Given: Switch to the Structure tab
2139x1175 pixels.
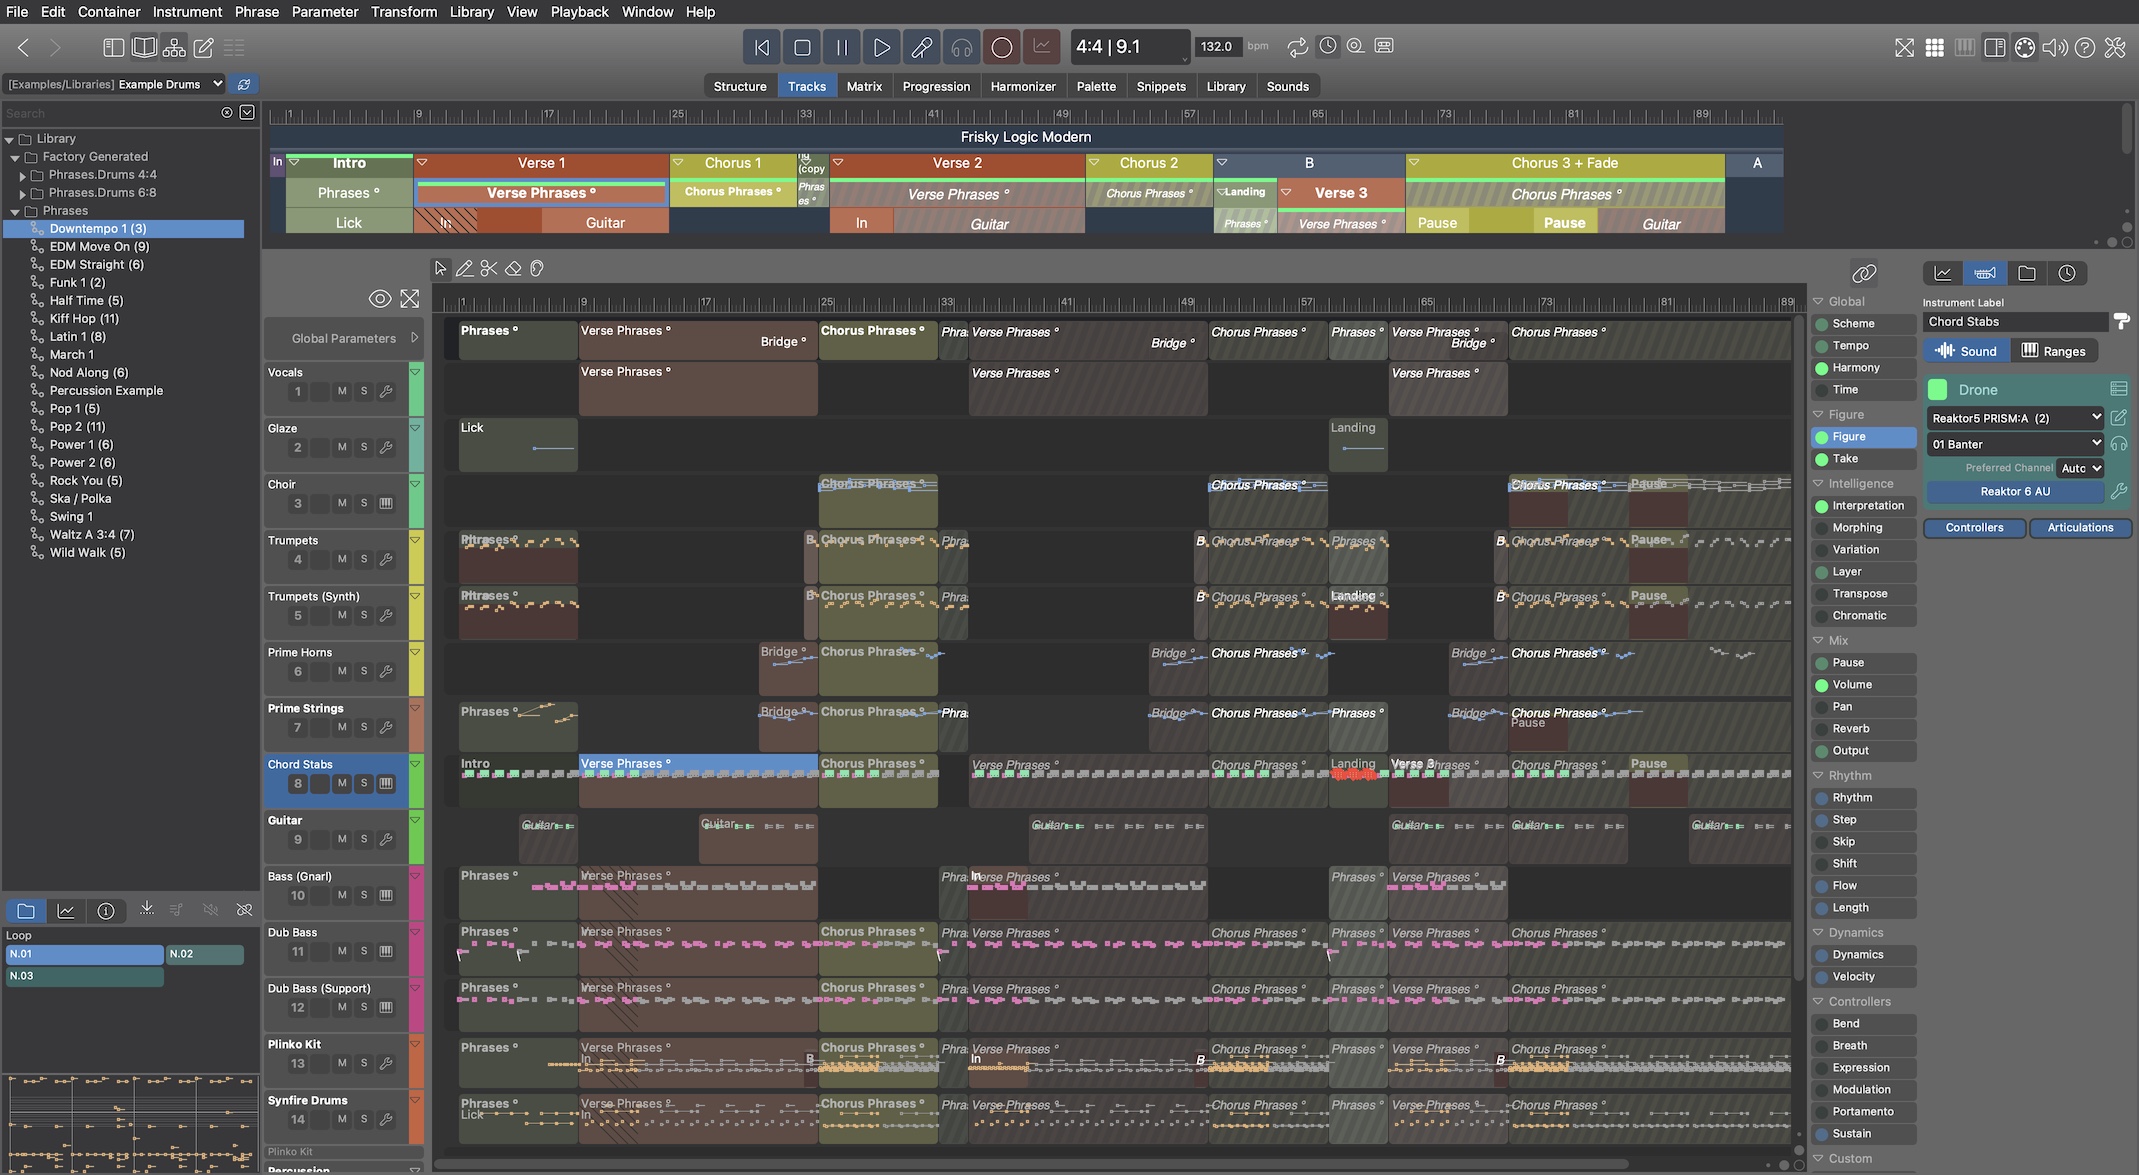Looking at the screenshot, I should (x=740, y=86).
